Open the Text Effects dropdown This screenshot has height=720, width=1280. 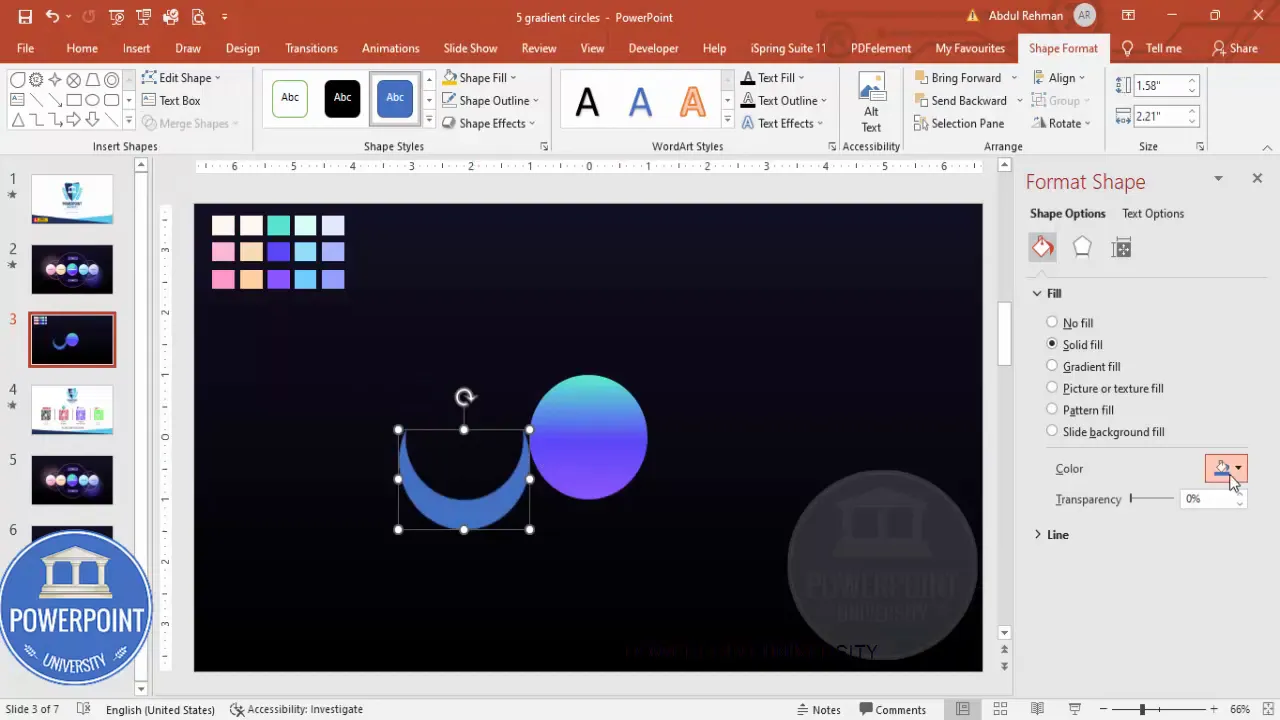click(x=782, y=123)
